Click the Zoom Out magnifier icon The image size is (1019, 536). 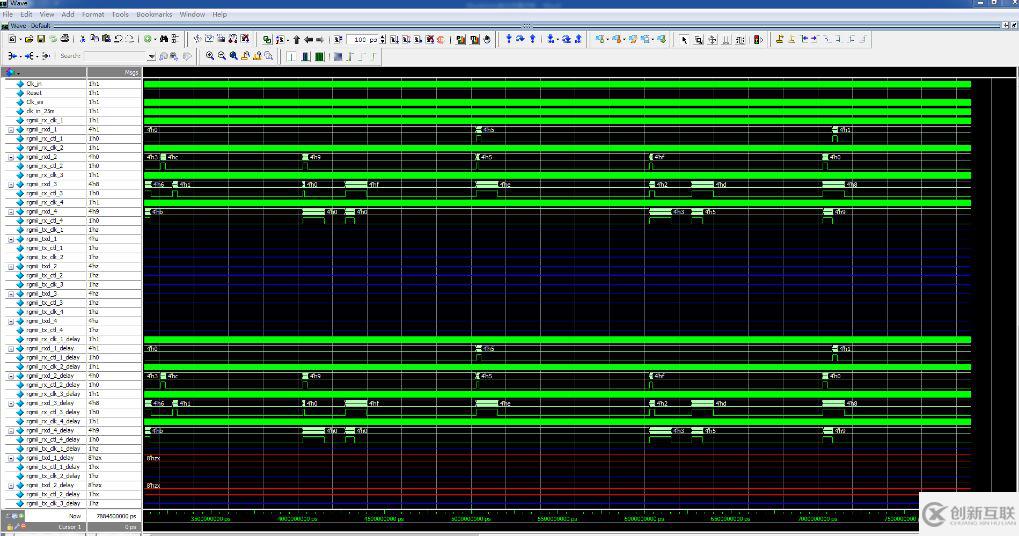(x=222, y=56)
